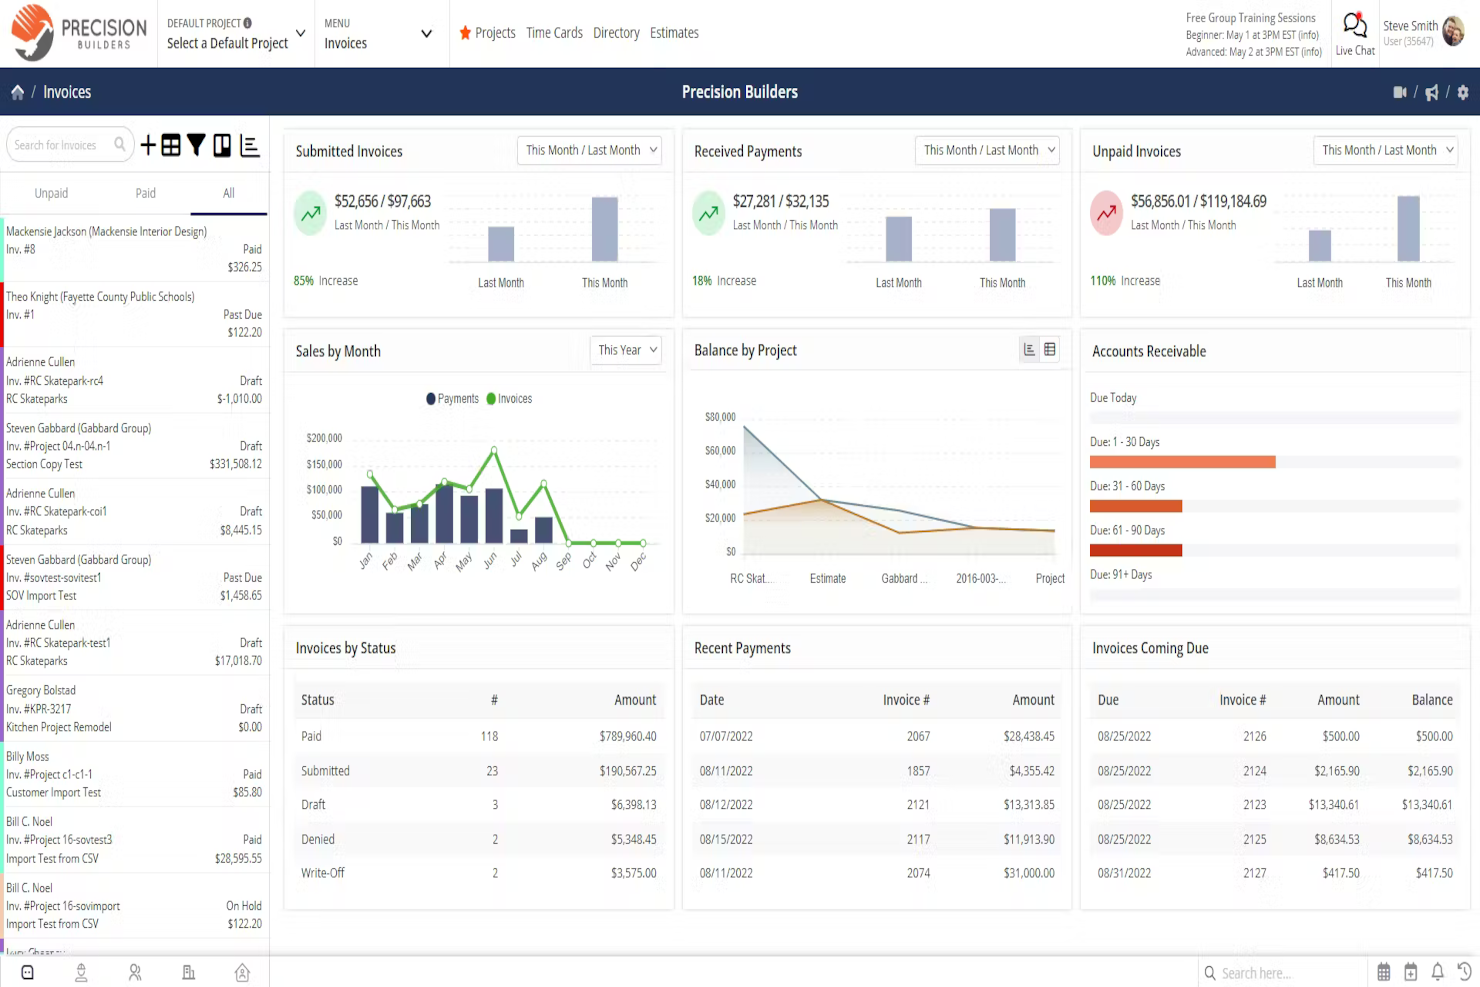Click the Due 1 - 30 Days receivable bar
This screenshot has height=987, width=1480.
(x=1182, y=462)
